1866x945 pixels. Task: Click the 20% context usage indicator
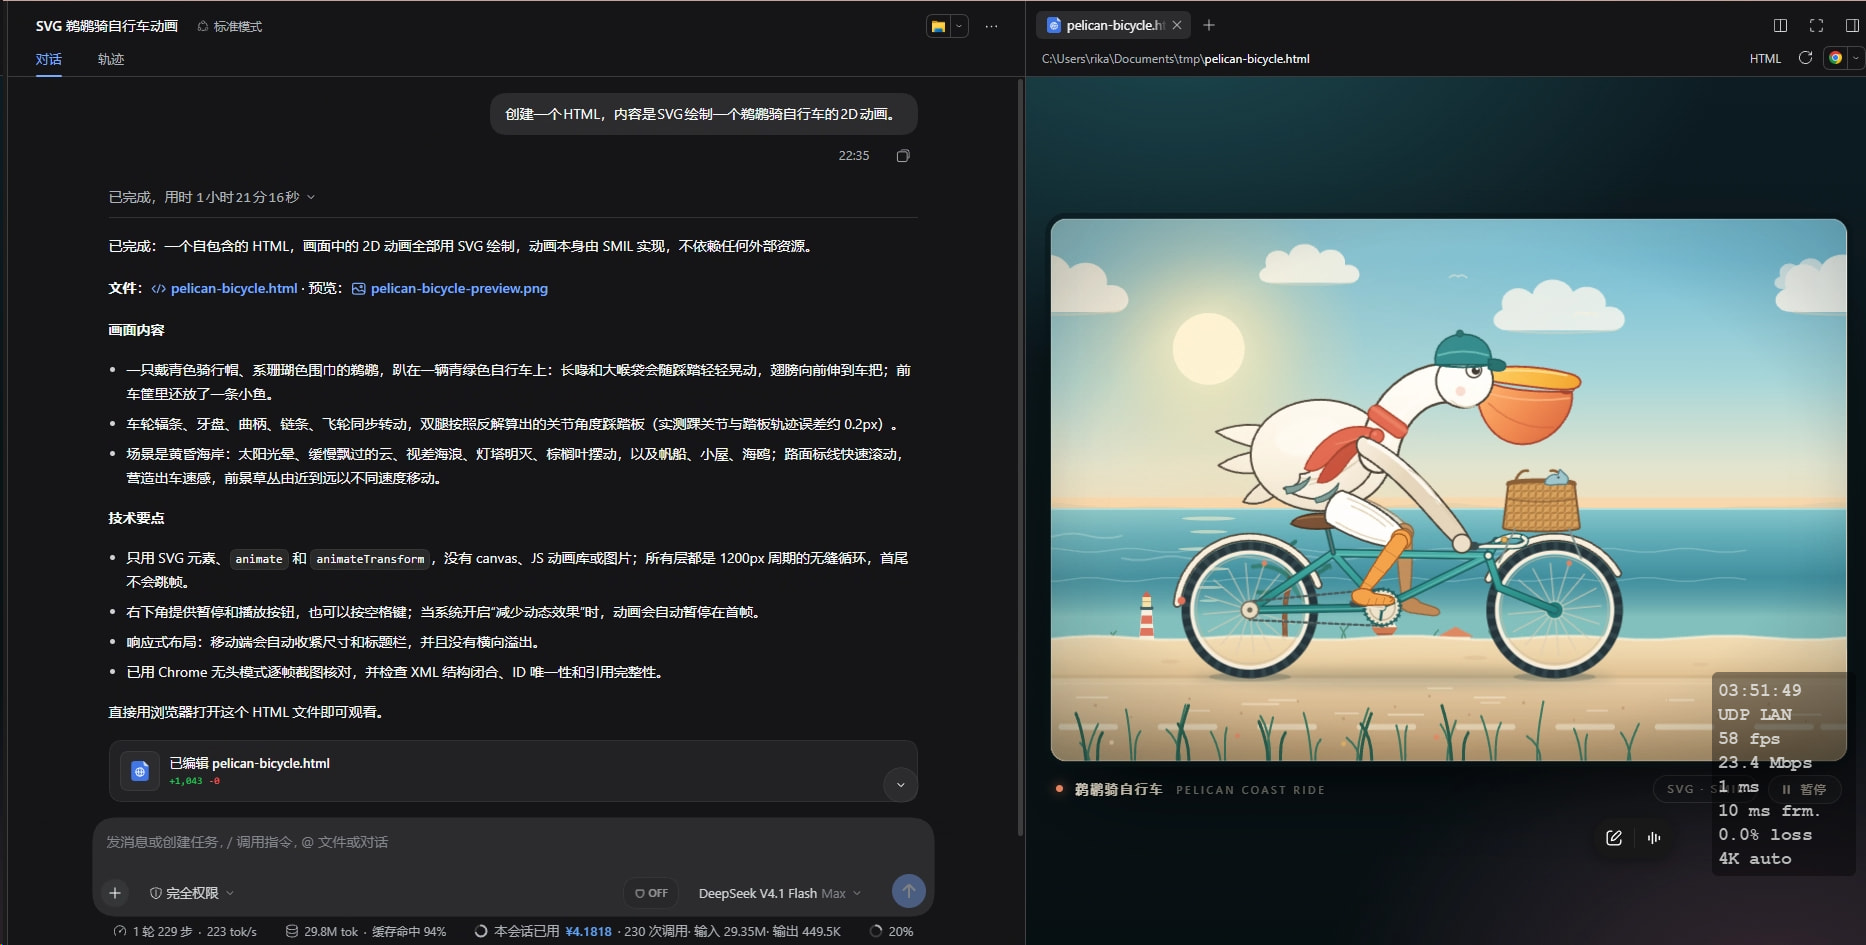point(891,931)
